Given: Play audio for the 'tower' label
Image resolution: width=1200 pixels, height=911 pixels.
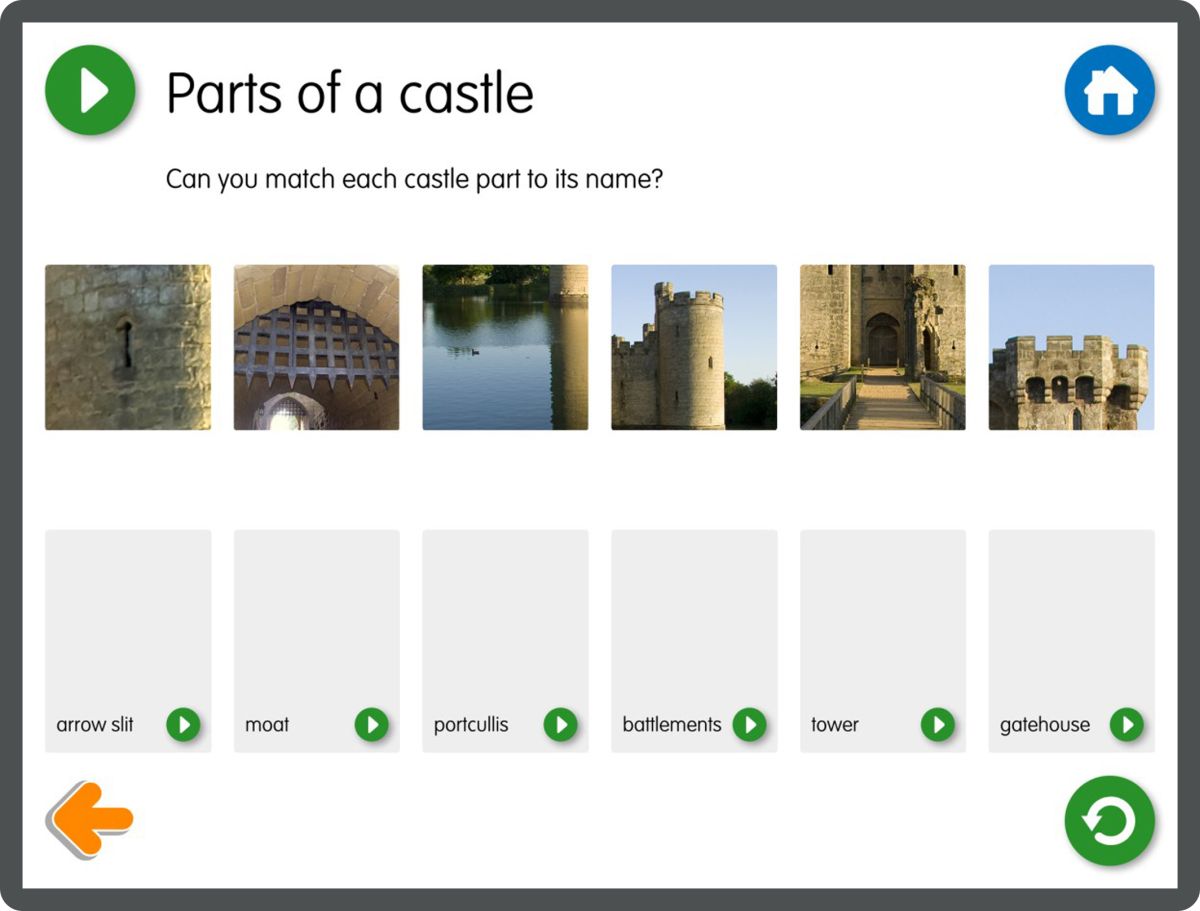Looking at the screenshot, I should (937, 724).
